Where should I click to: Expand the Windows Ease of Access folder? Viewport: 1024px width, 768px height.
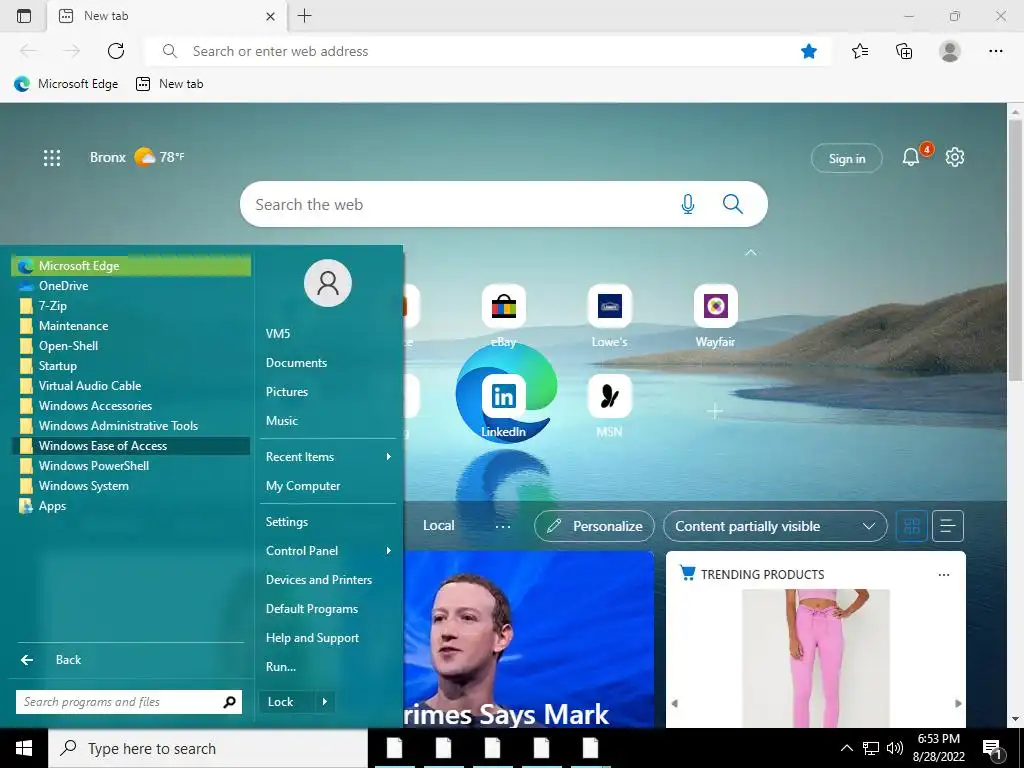[131, 445]
